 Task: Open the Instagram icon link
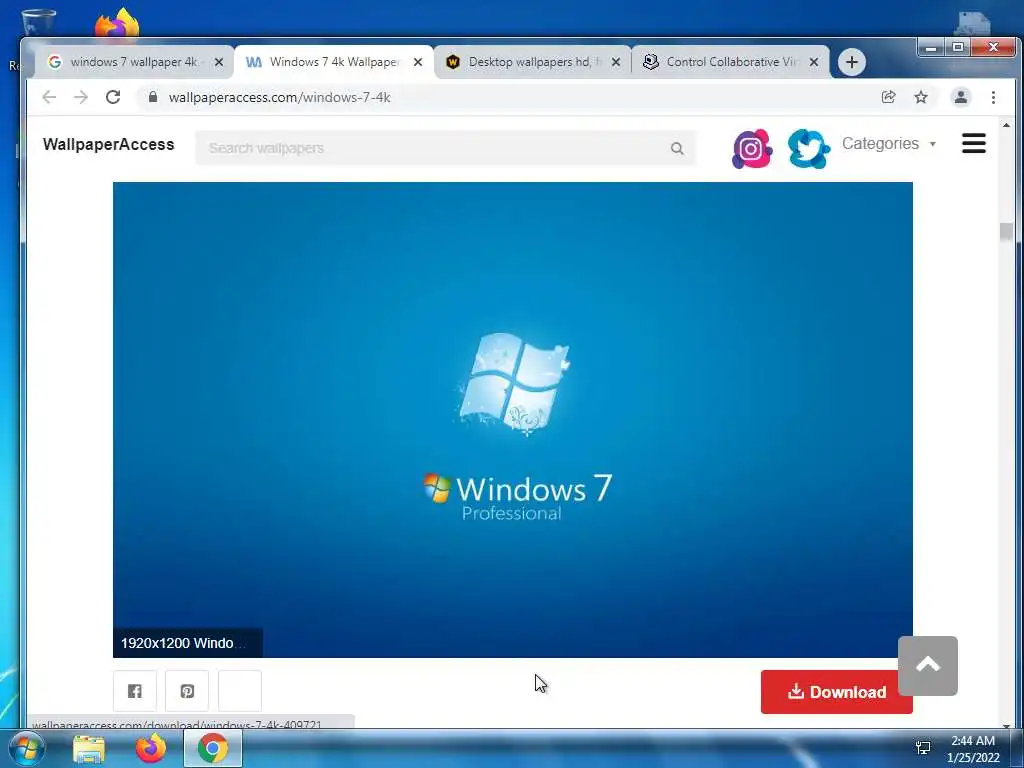pyautogui.click(x=752, y=149)
